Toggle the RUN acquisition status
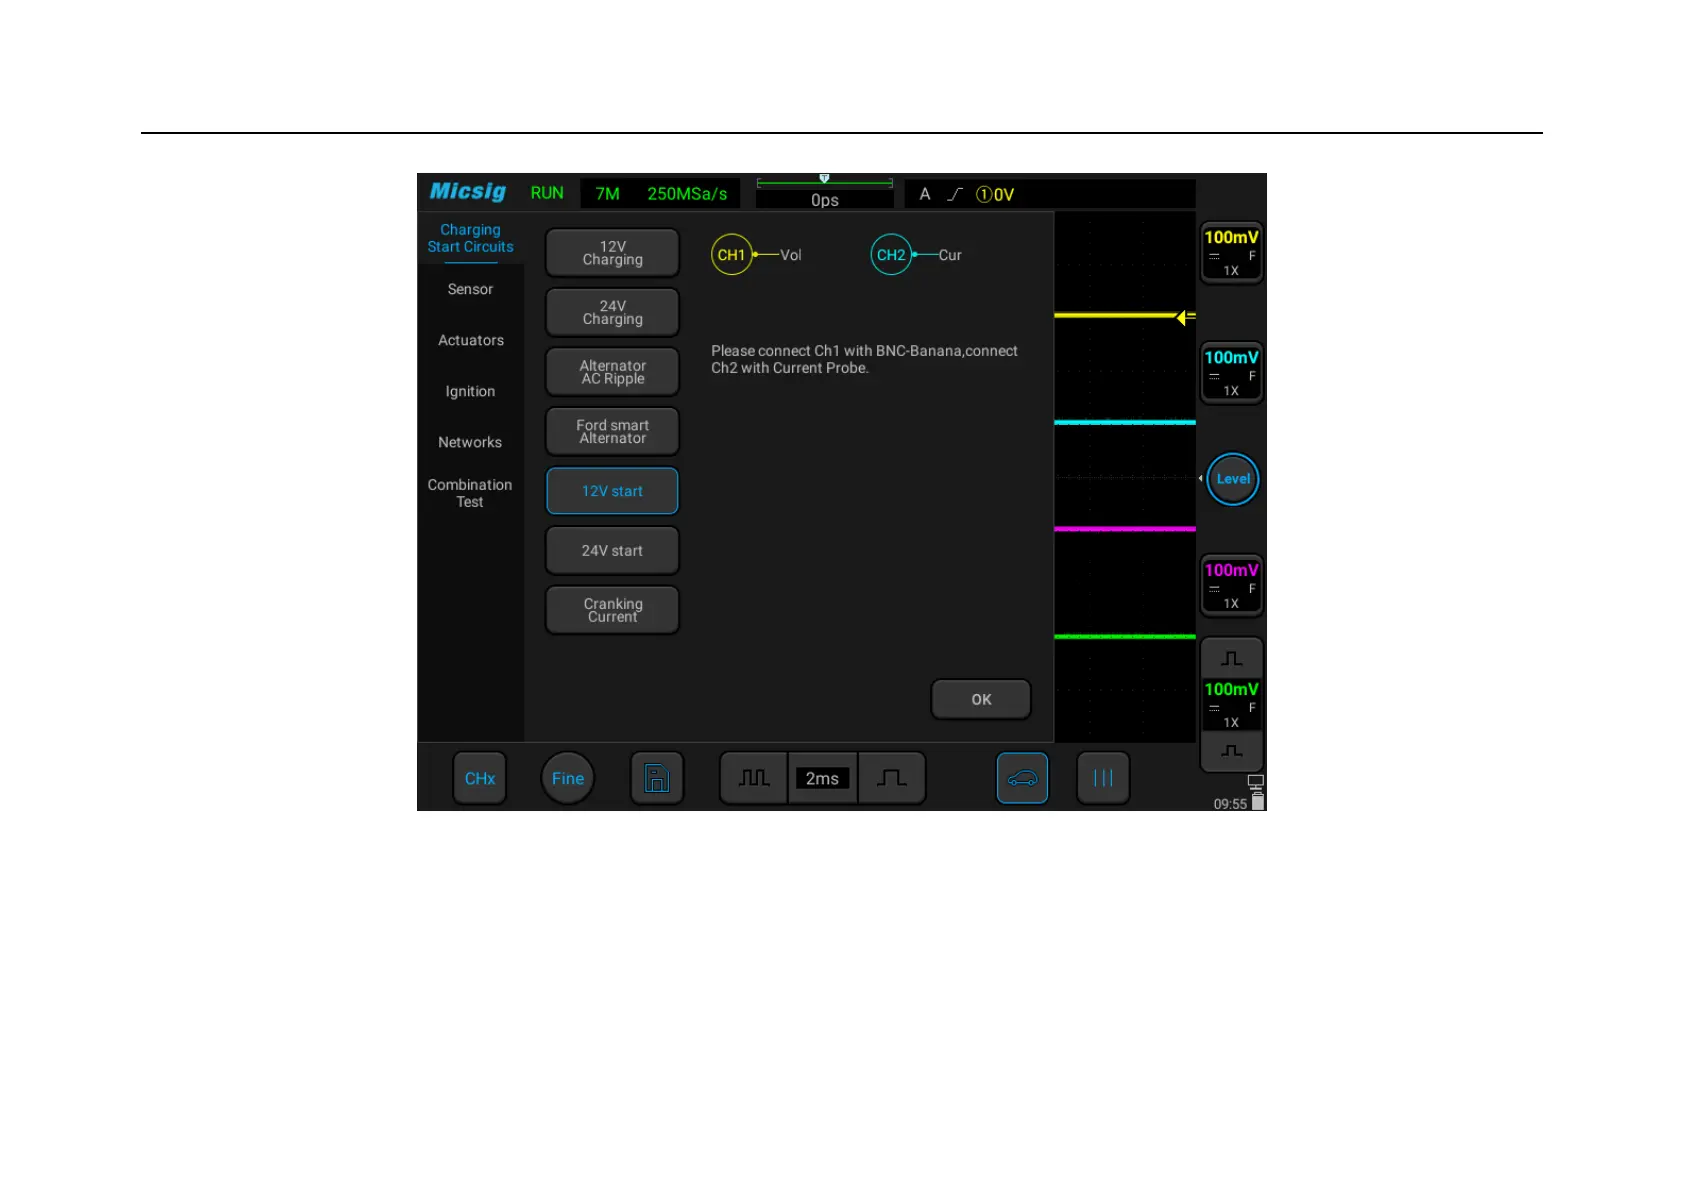Screen dimensions: 1684x1191 pyautogui.click(x=547, y=193)
